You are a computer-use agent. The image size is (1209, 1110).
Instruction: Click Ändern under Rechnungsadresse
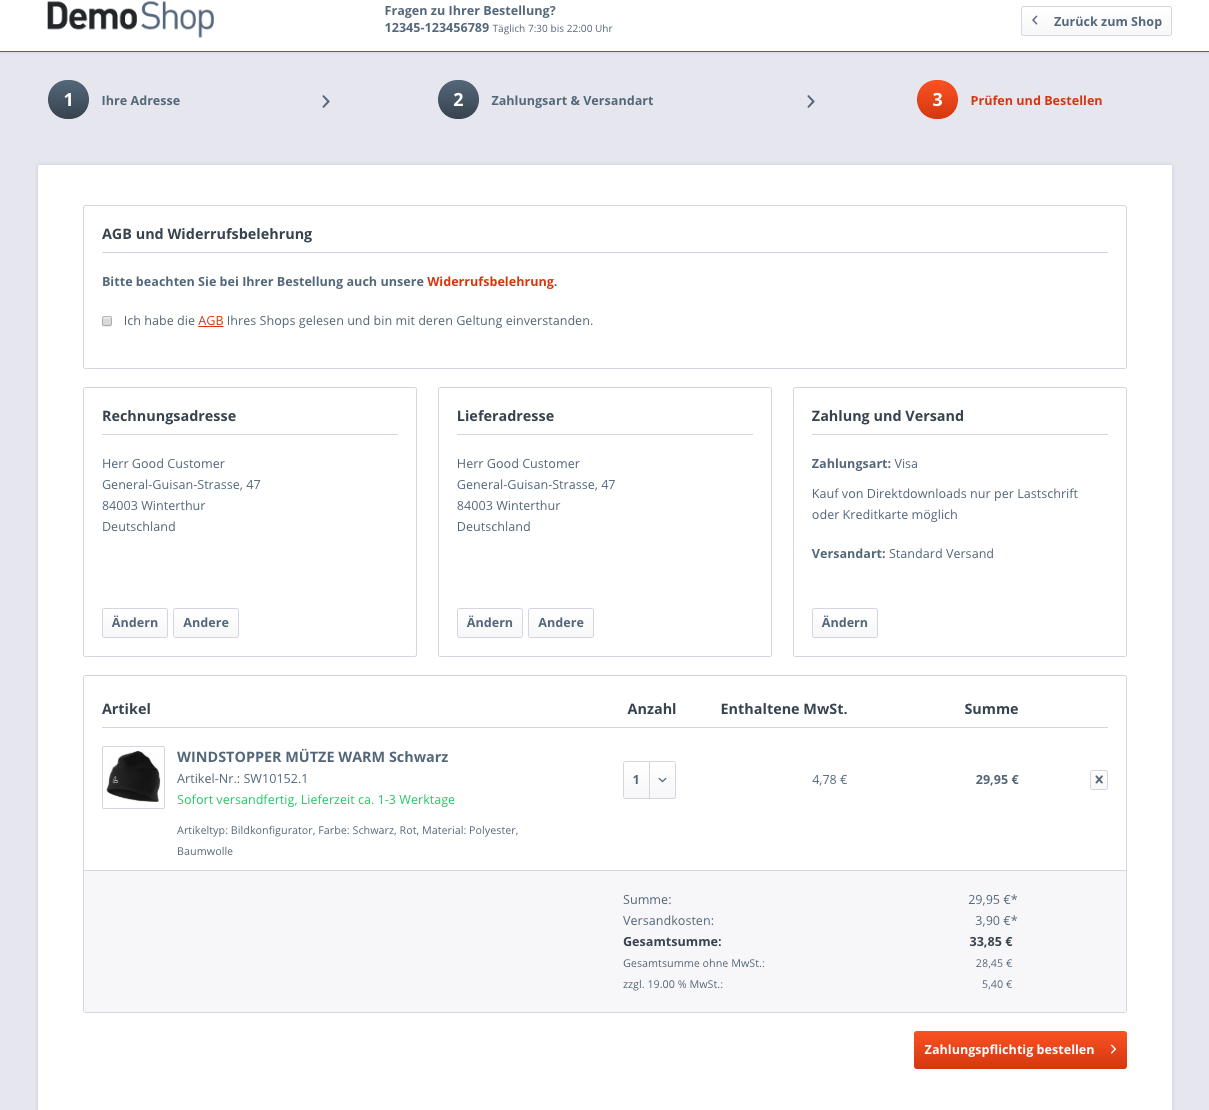click(x=135, y=623)
